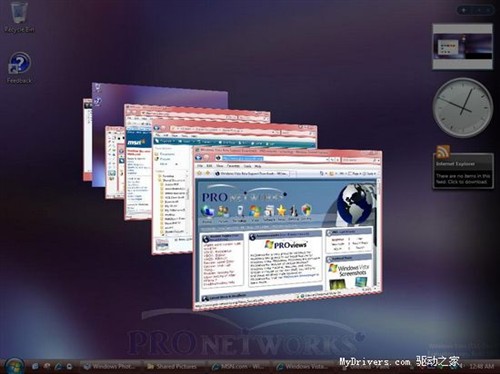The image size is (500, 374).
Task: Open the View menu in front IE window
Action: (x=220, y=166)
